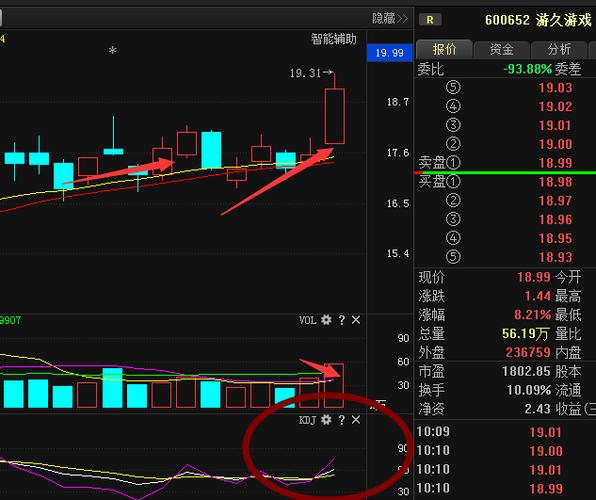
Task: Click the 涨跌 value 1.44
Action: tap(537, 296)
